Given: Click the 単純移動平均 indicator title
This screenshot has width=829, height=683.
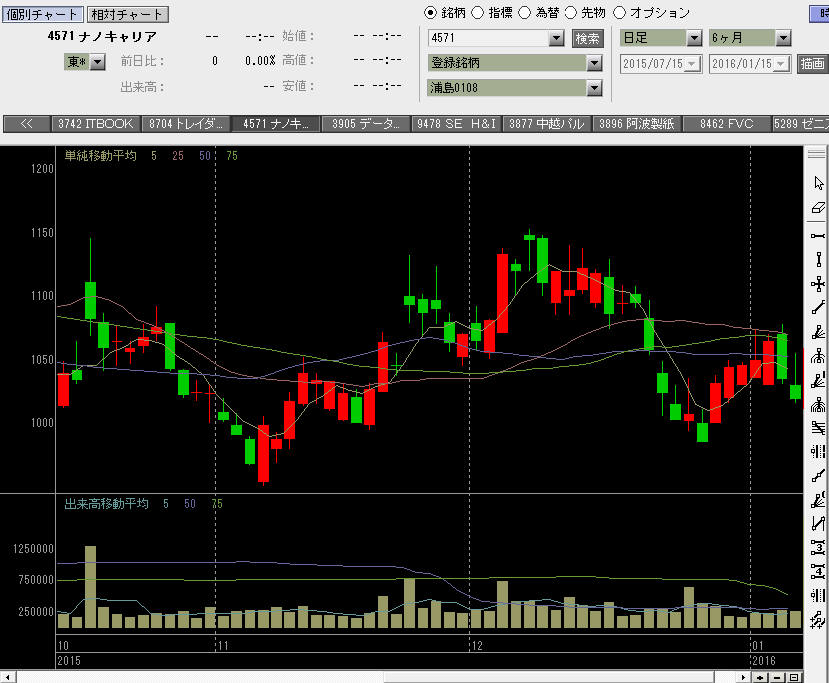Looking at the screenshot, I should click(100, 155).
